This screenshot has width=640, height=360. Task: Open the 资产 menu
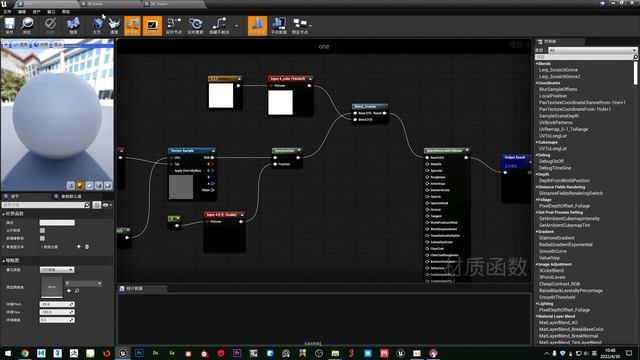coord(36,12)
